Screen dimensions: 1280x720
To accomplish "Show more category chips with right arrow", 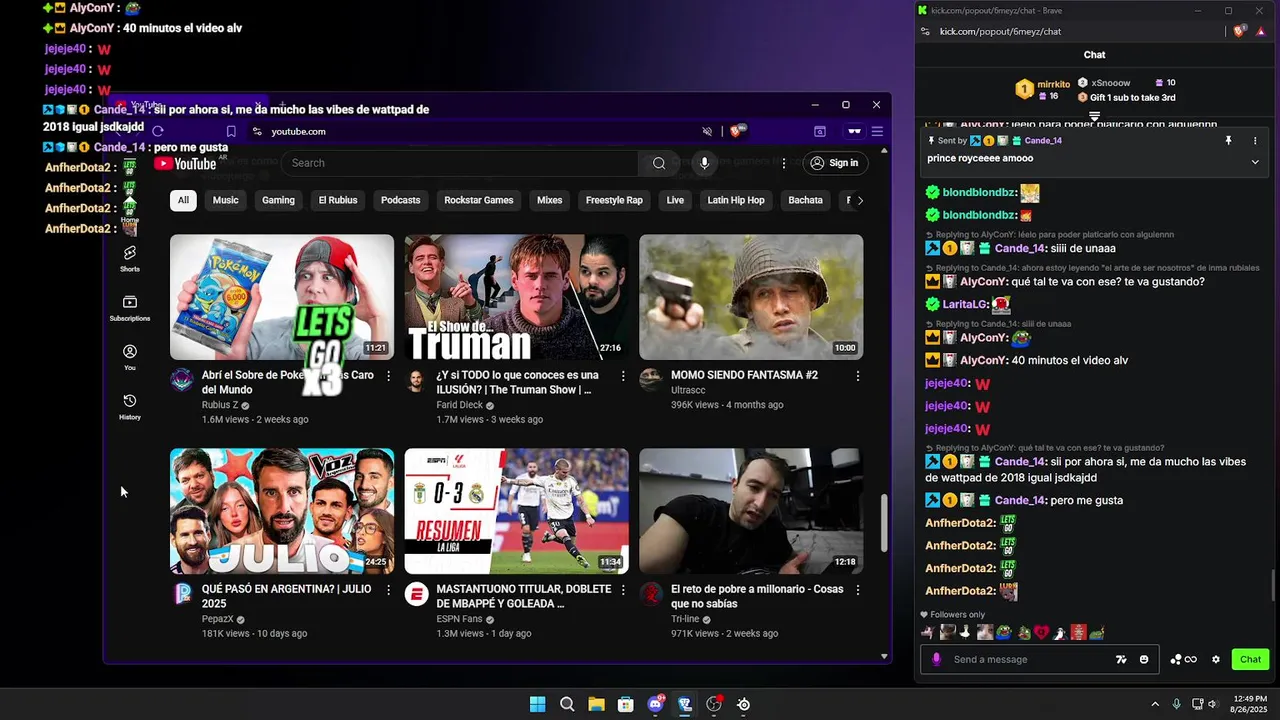I will [x=860, y=200].
